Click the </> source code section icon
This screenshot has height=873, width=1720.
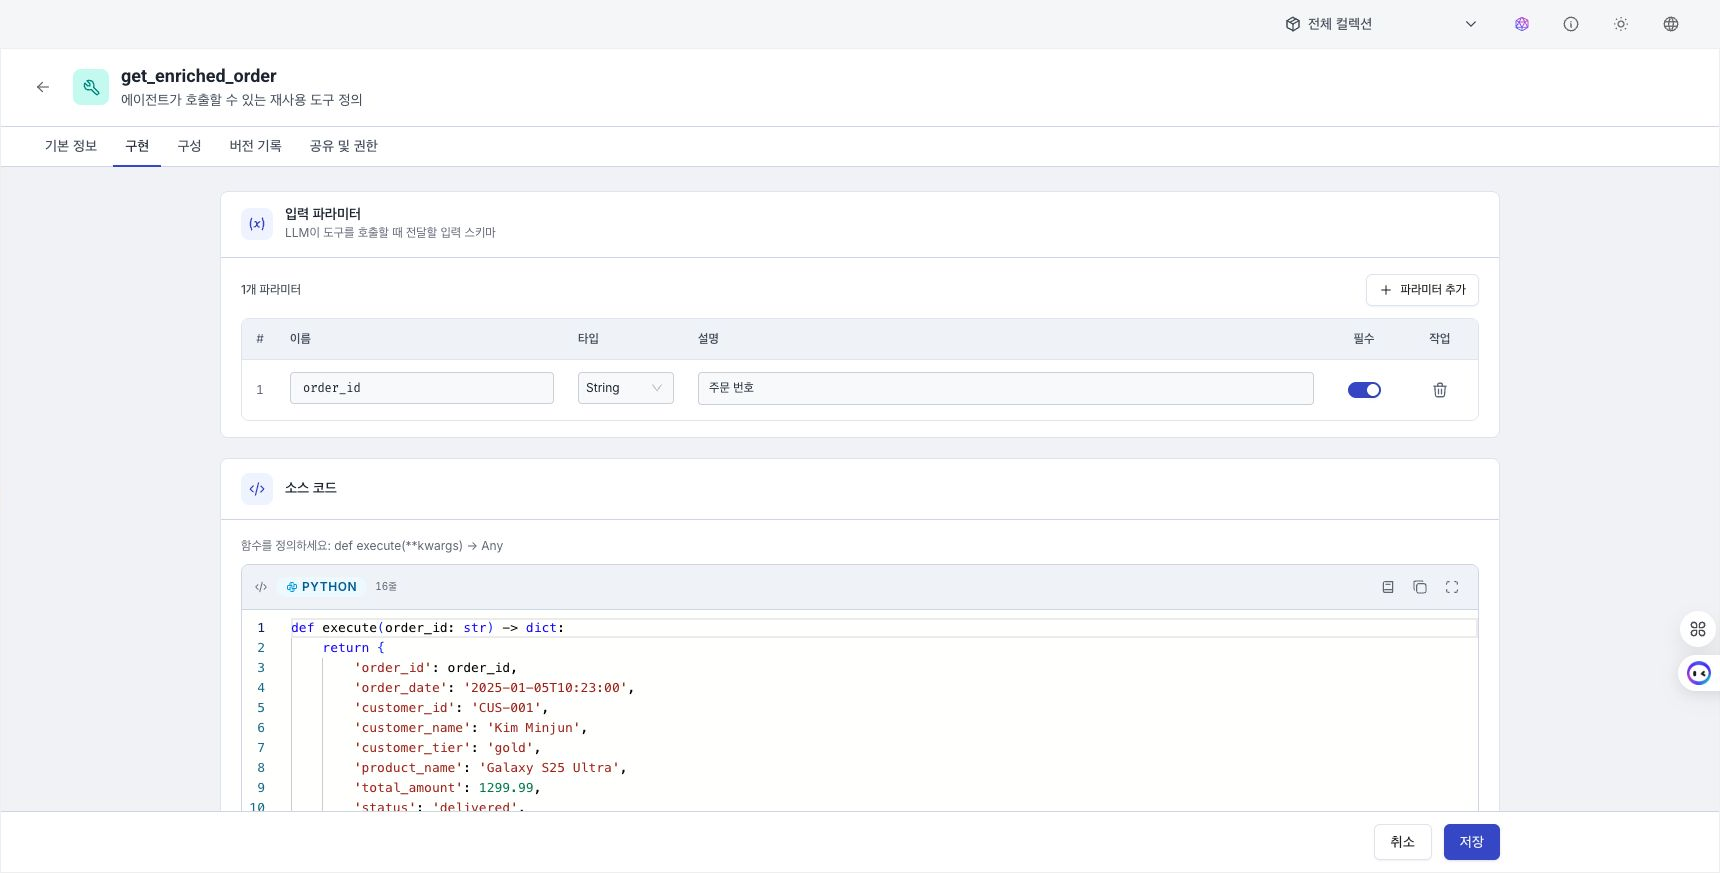point(257,489)
